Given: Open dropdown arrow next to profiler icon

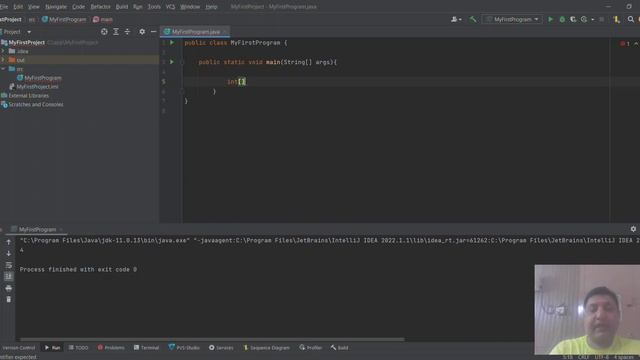Looking at the screenshot, I should 593,19.
